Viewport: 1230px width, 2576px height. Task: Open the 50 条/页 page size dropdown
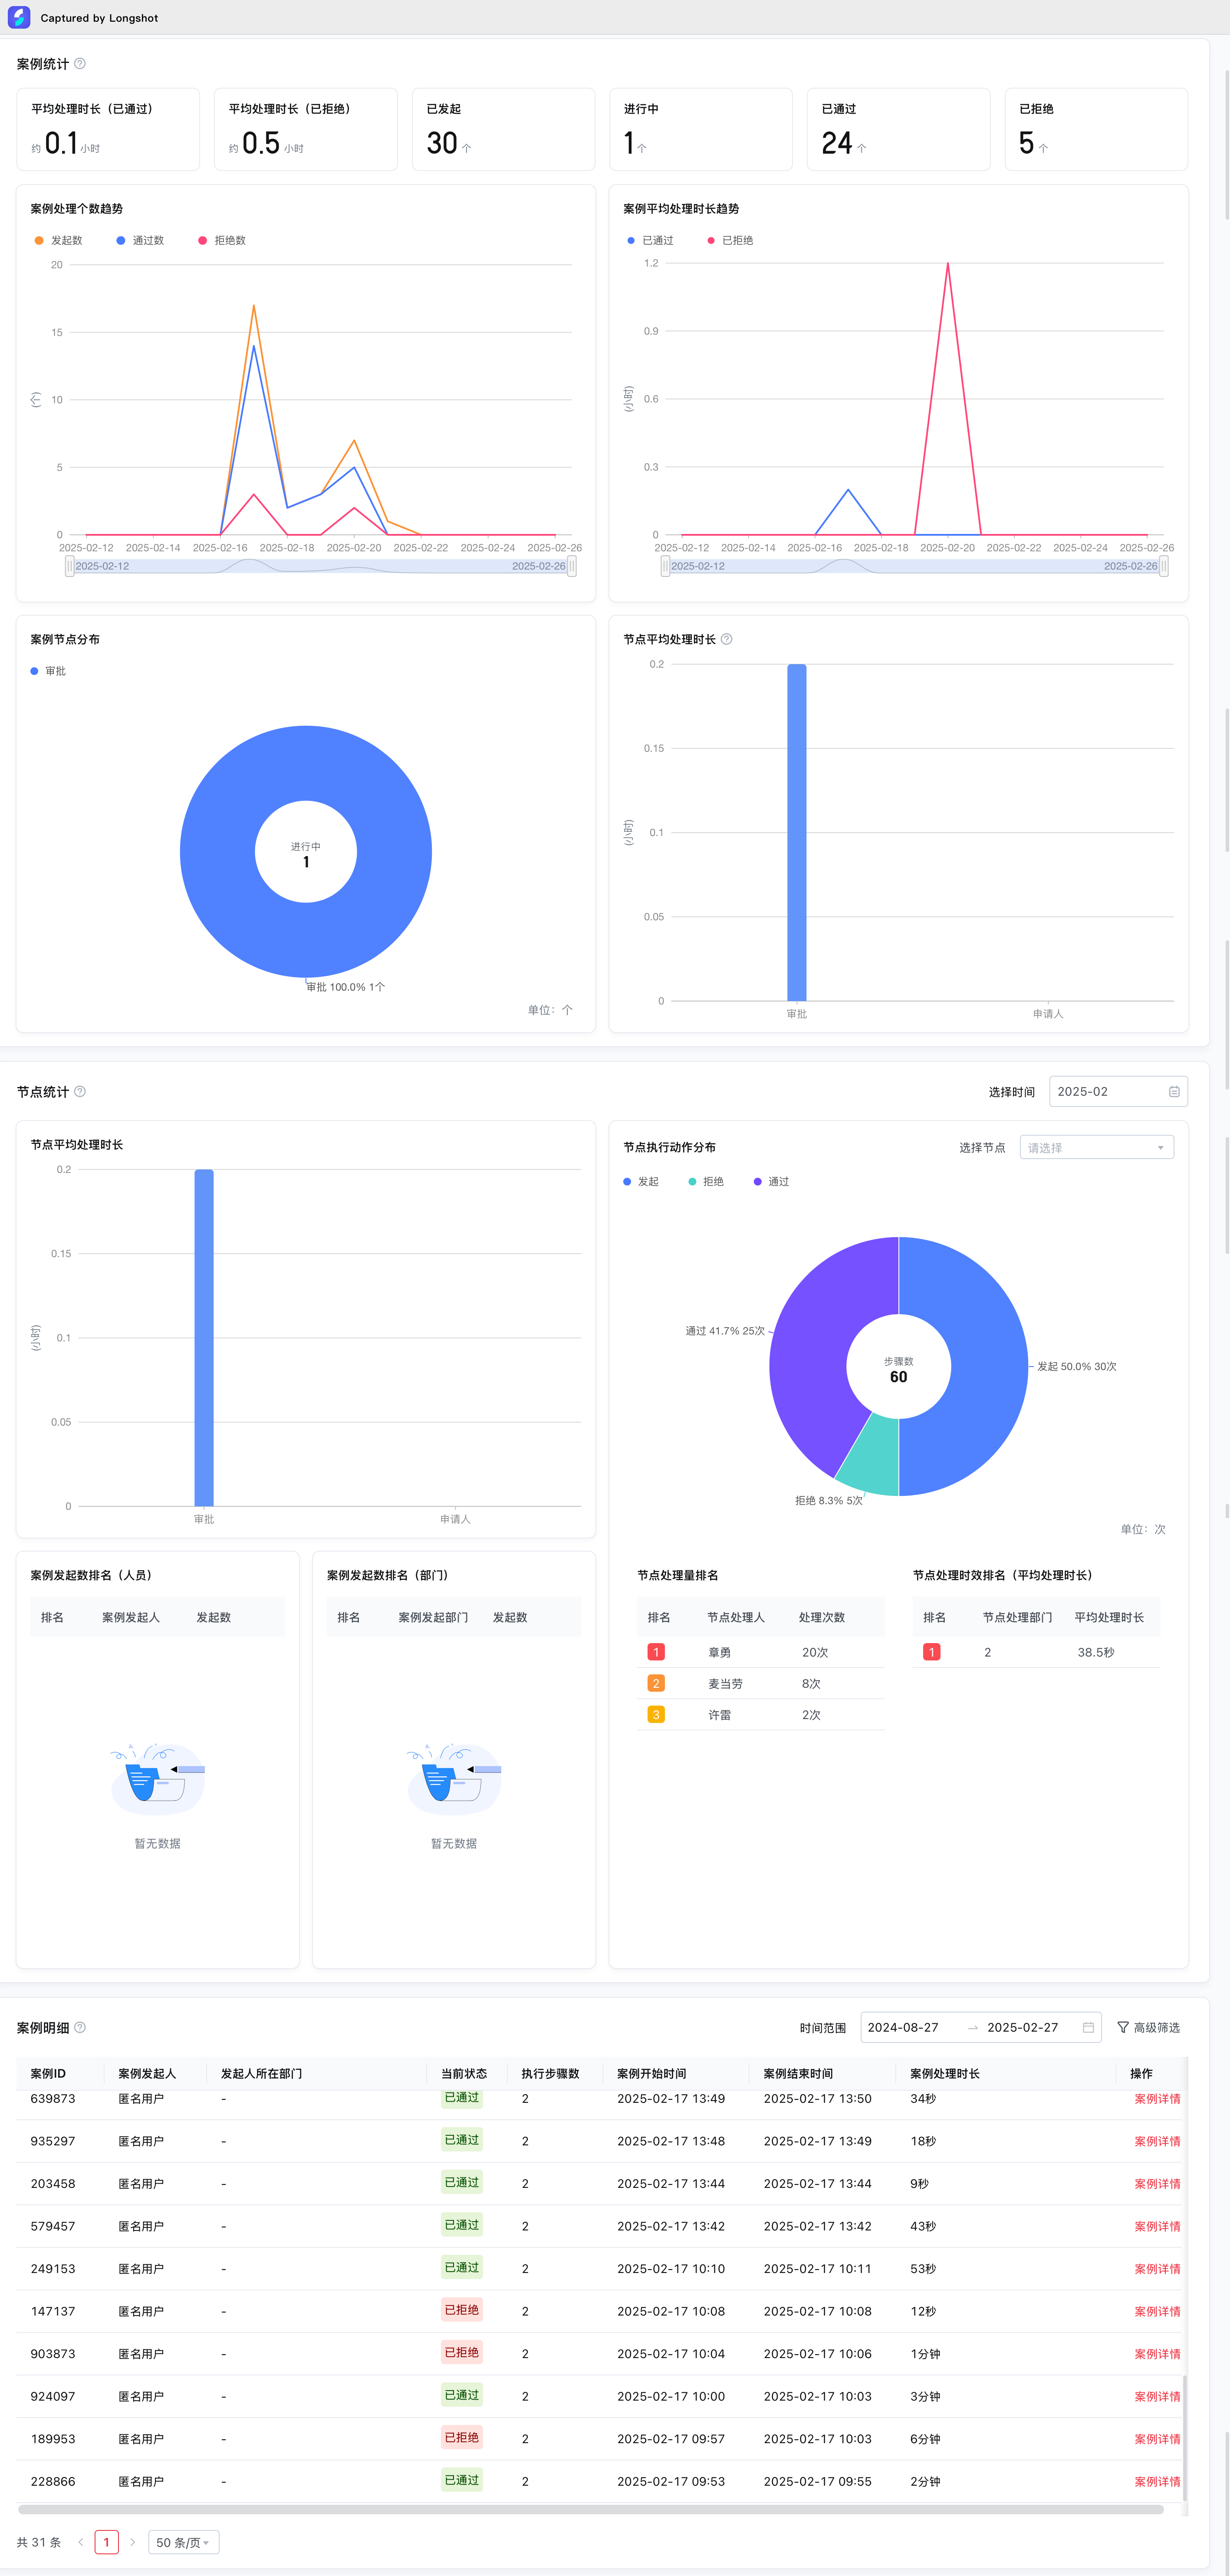183,2542
